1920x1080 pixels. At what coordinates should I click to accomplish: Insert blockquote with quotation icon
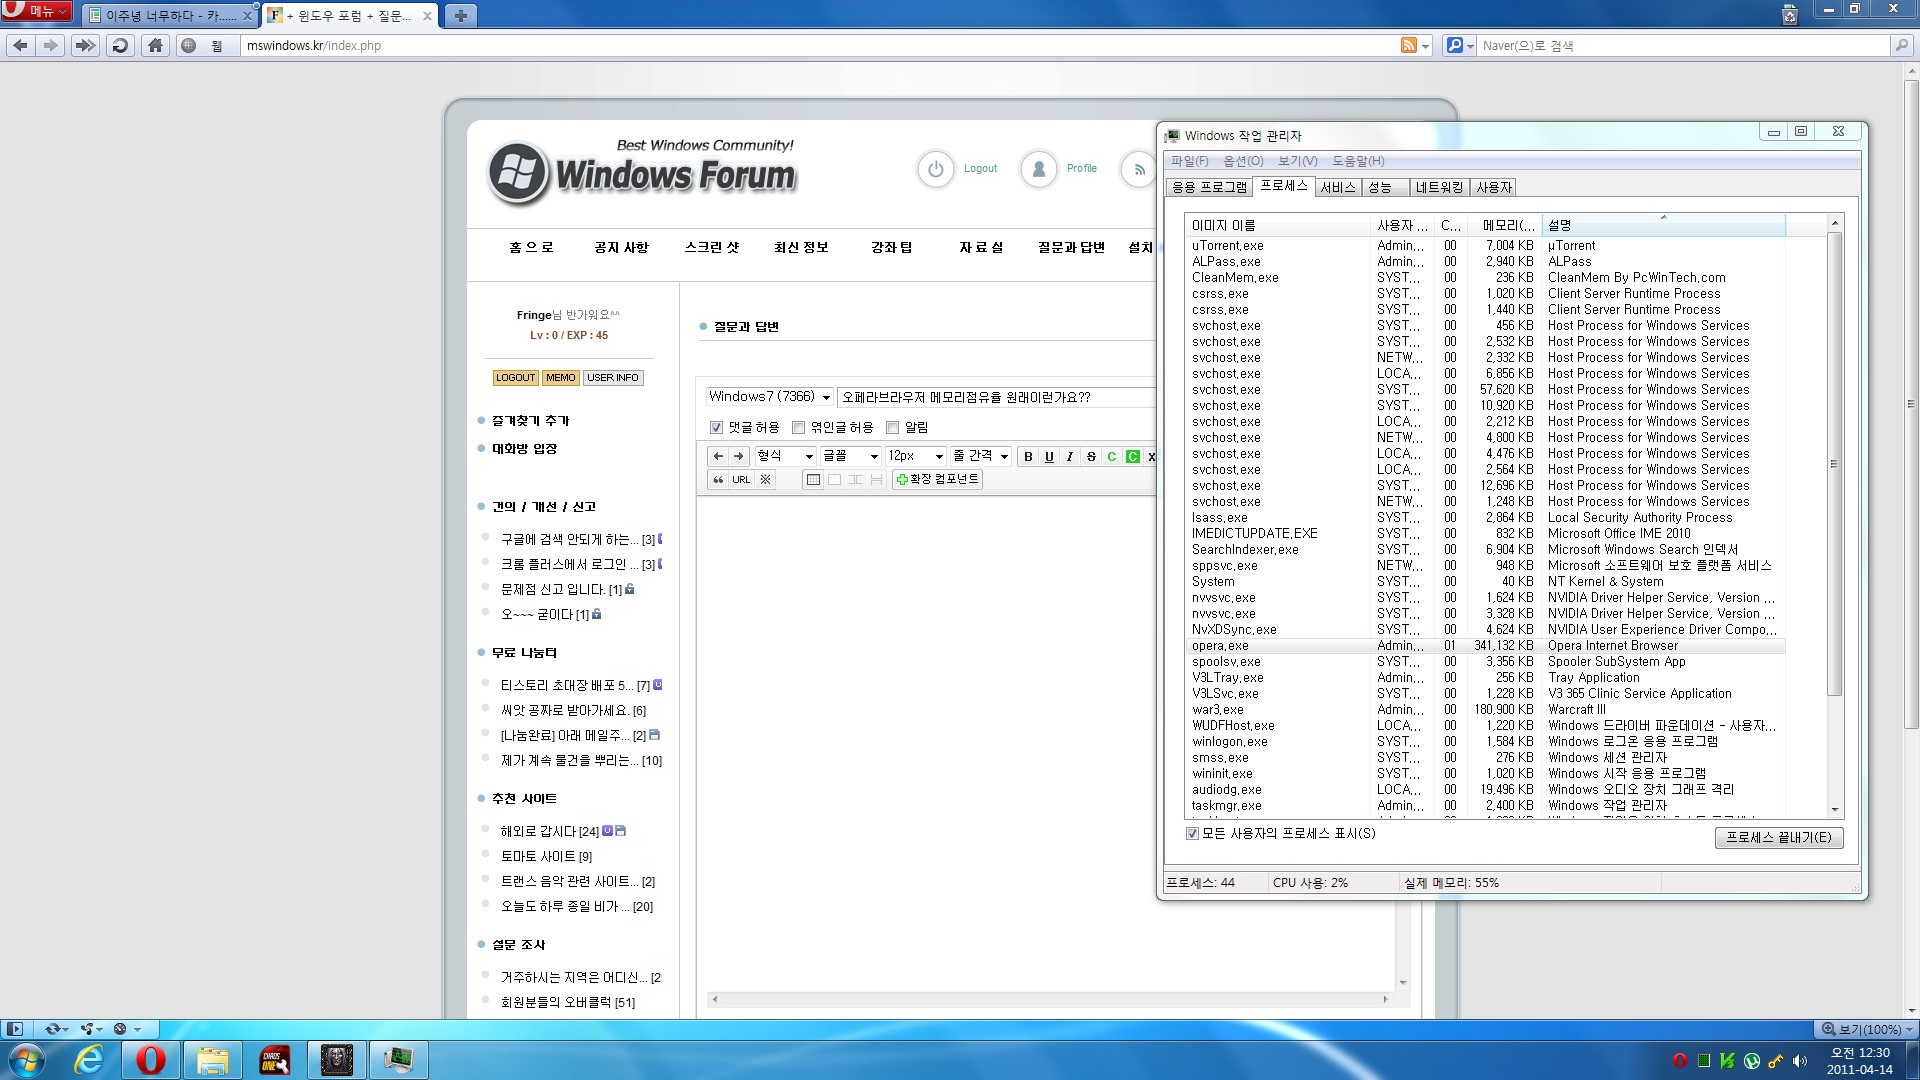(x=718, y=480)
